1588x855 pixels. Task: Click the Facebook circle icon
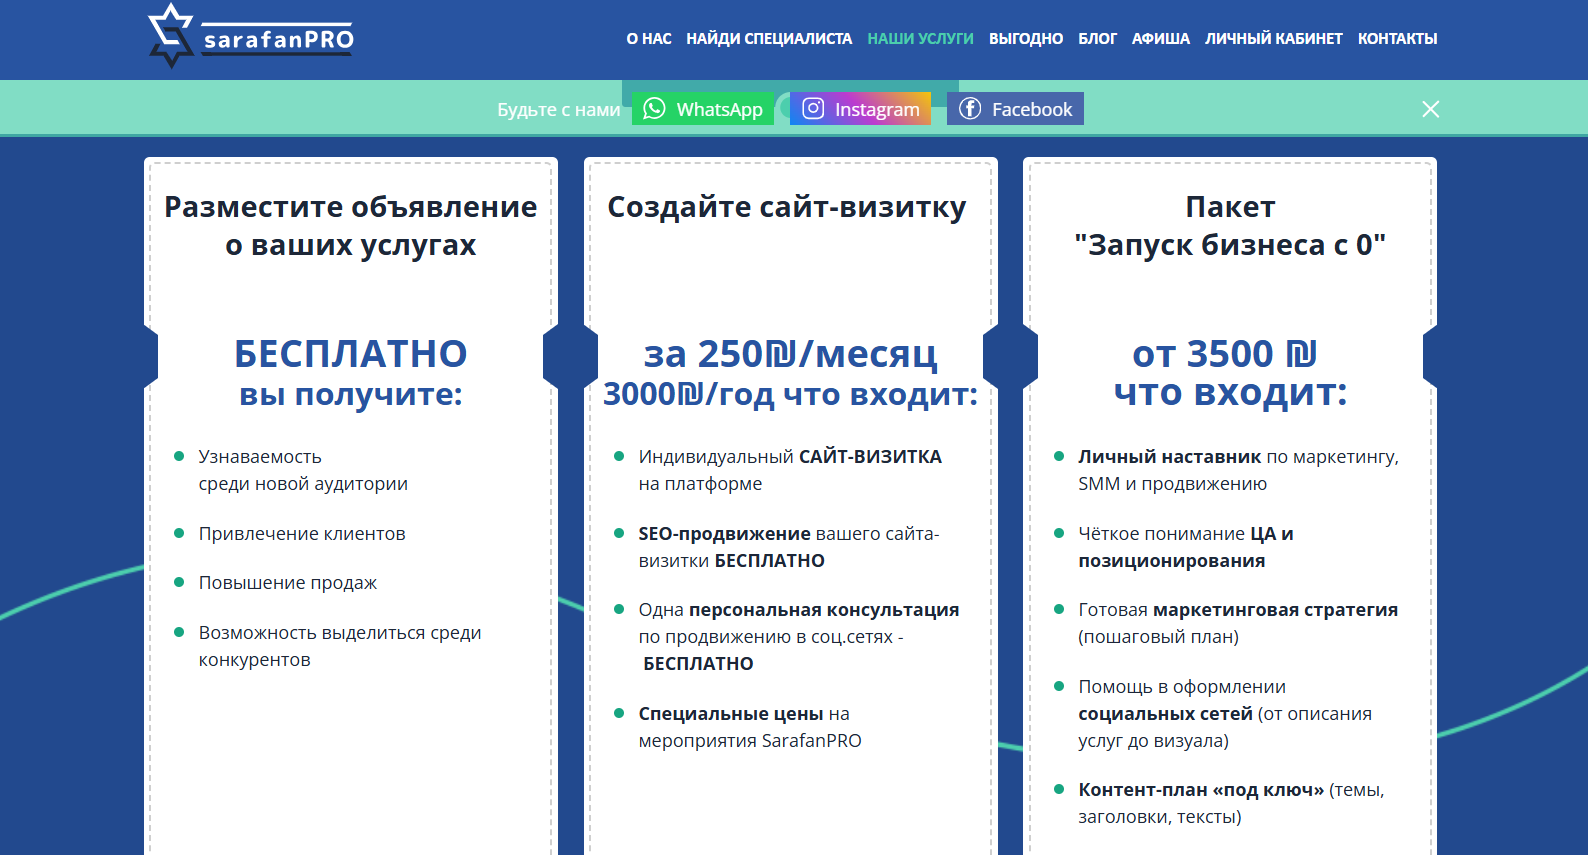tap(970, 109)
